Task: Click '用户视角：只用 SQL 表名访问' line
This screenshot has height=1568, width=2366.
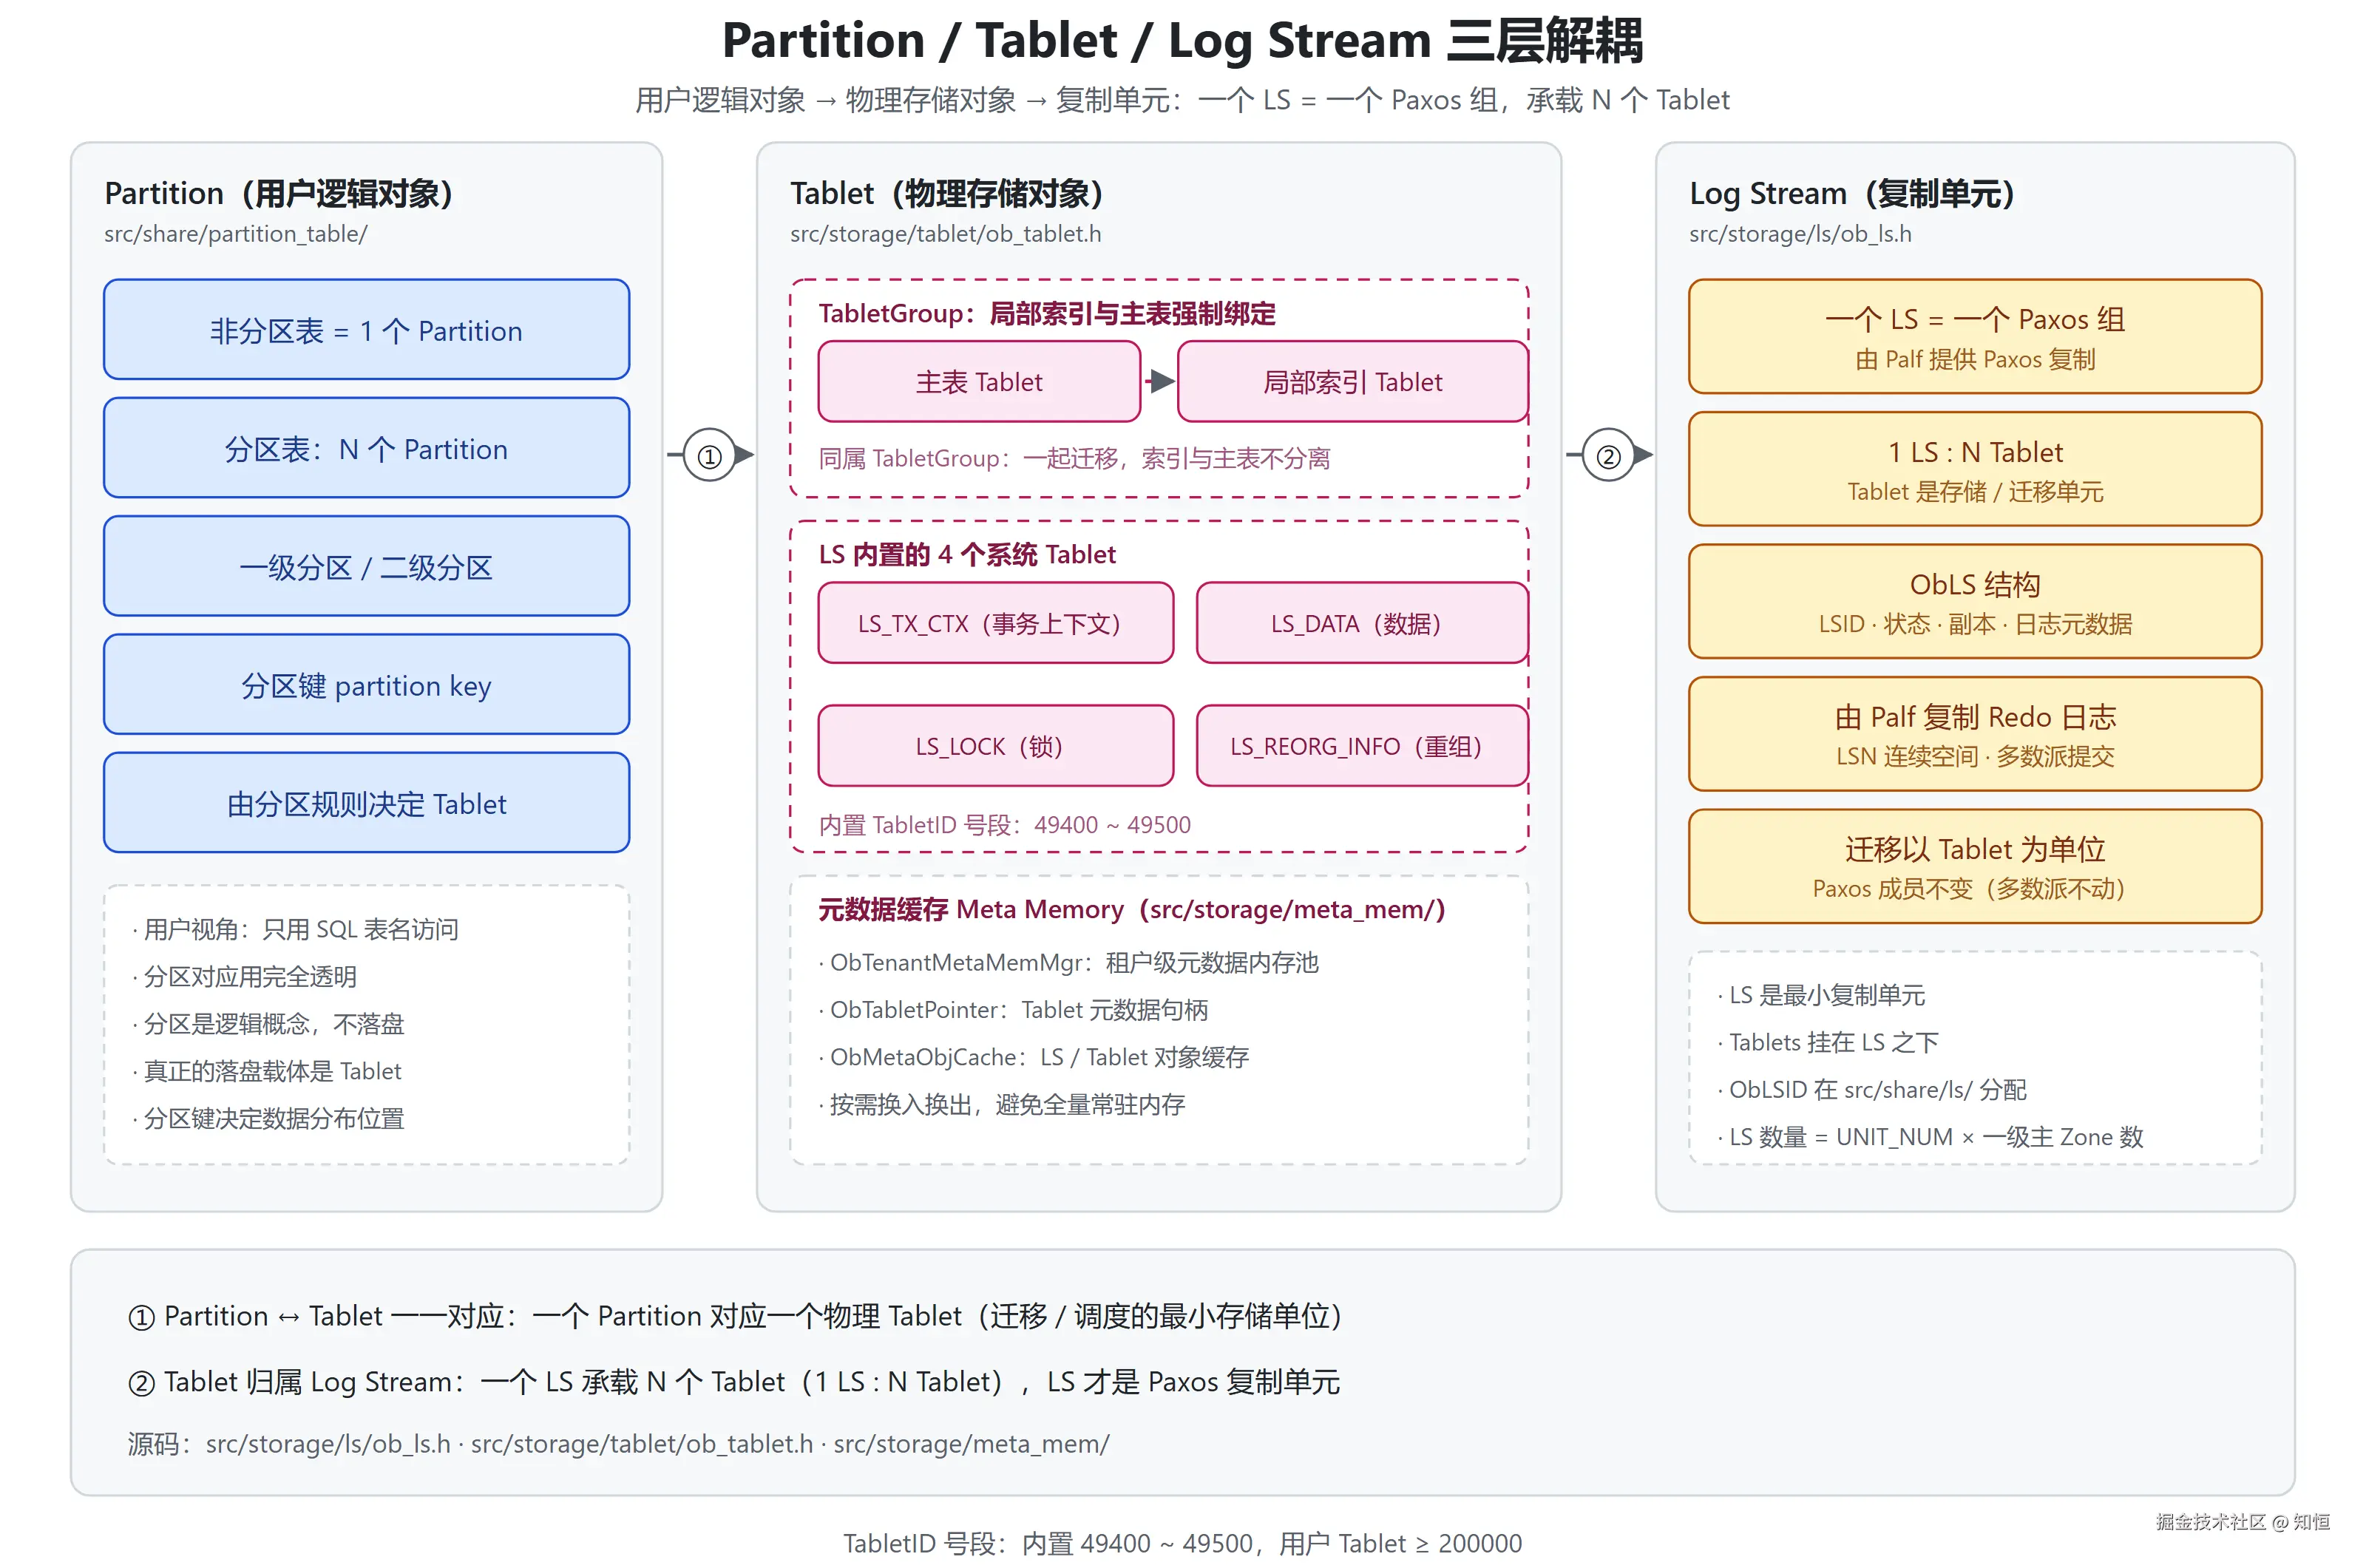Action: click(x=295, y=930)
